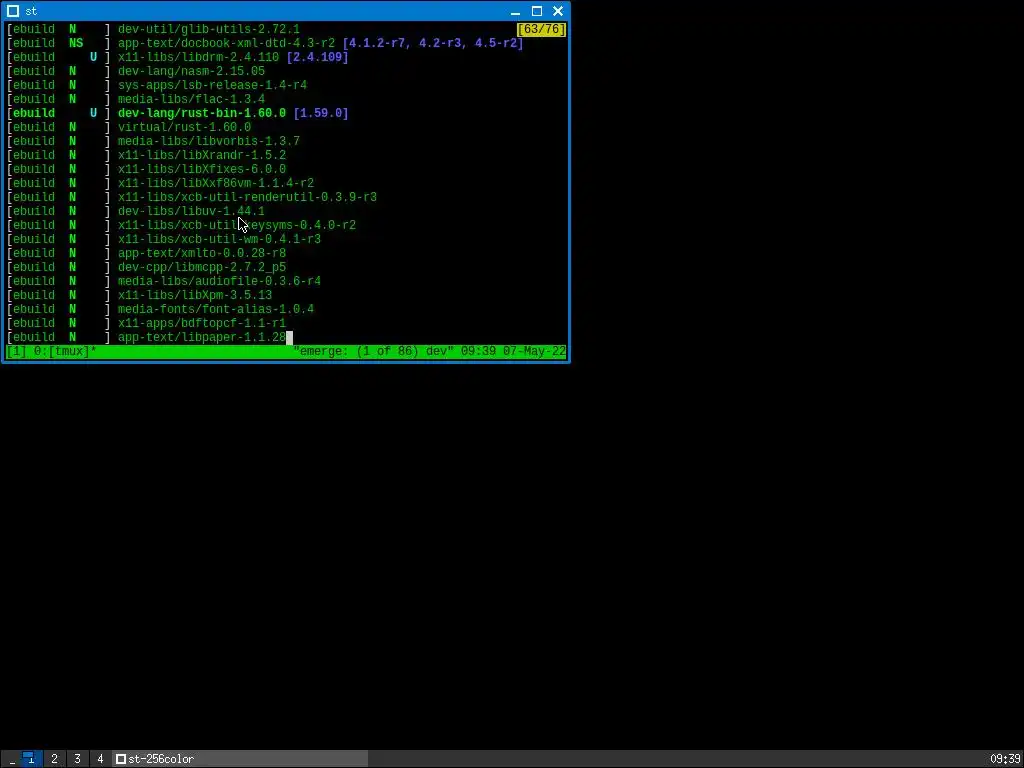Click the NS flag on the docbook line
Image resolution: width=1024 pixels, height=768 pixels.
(76, 43)
